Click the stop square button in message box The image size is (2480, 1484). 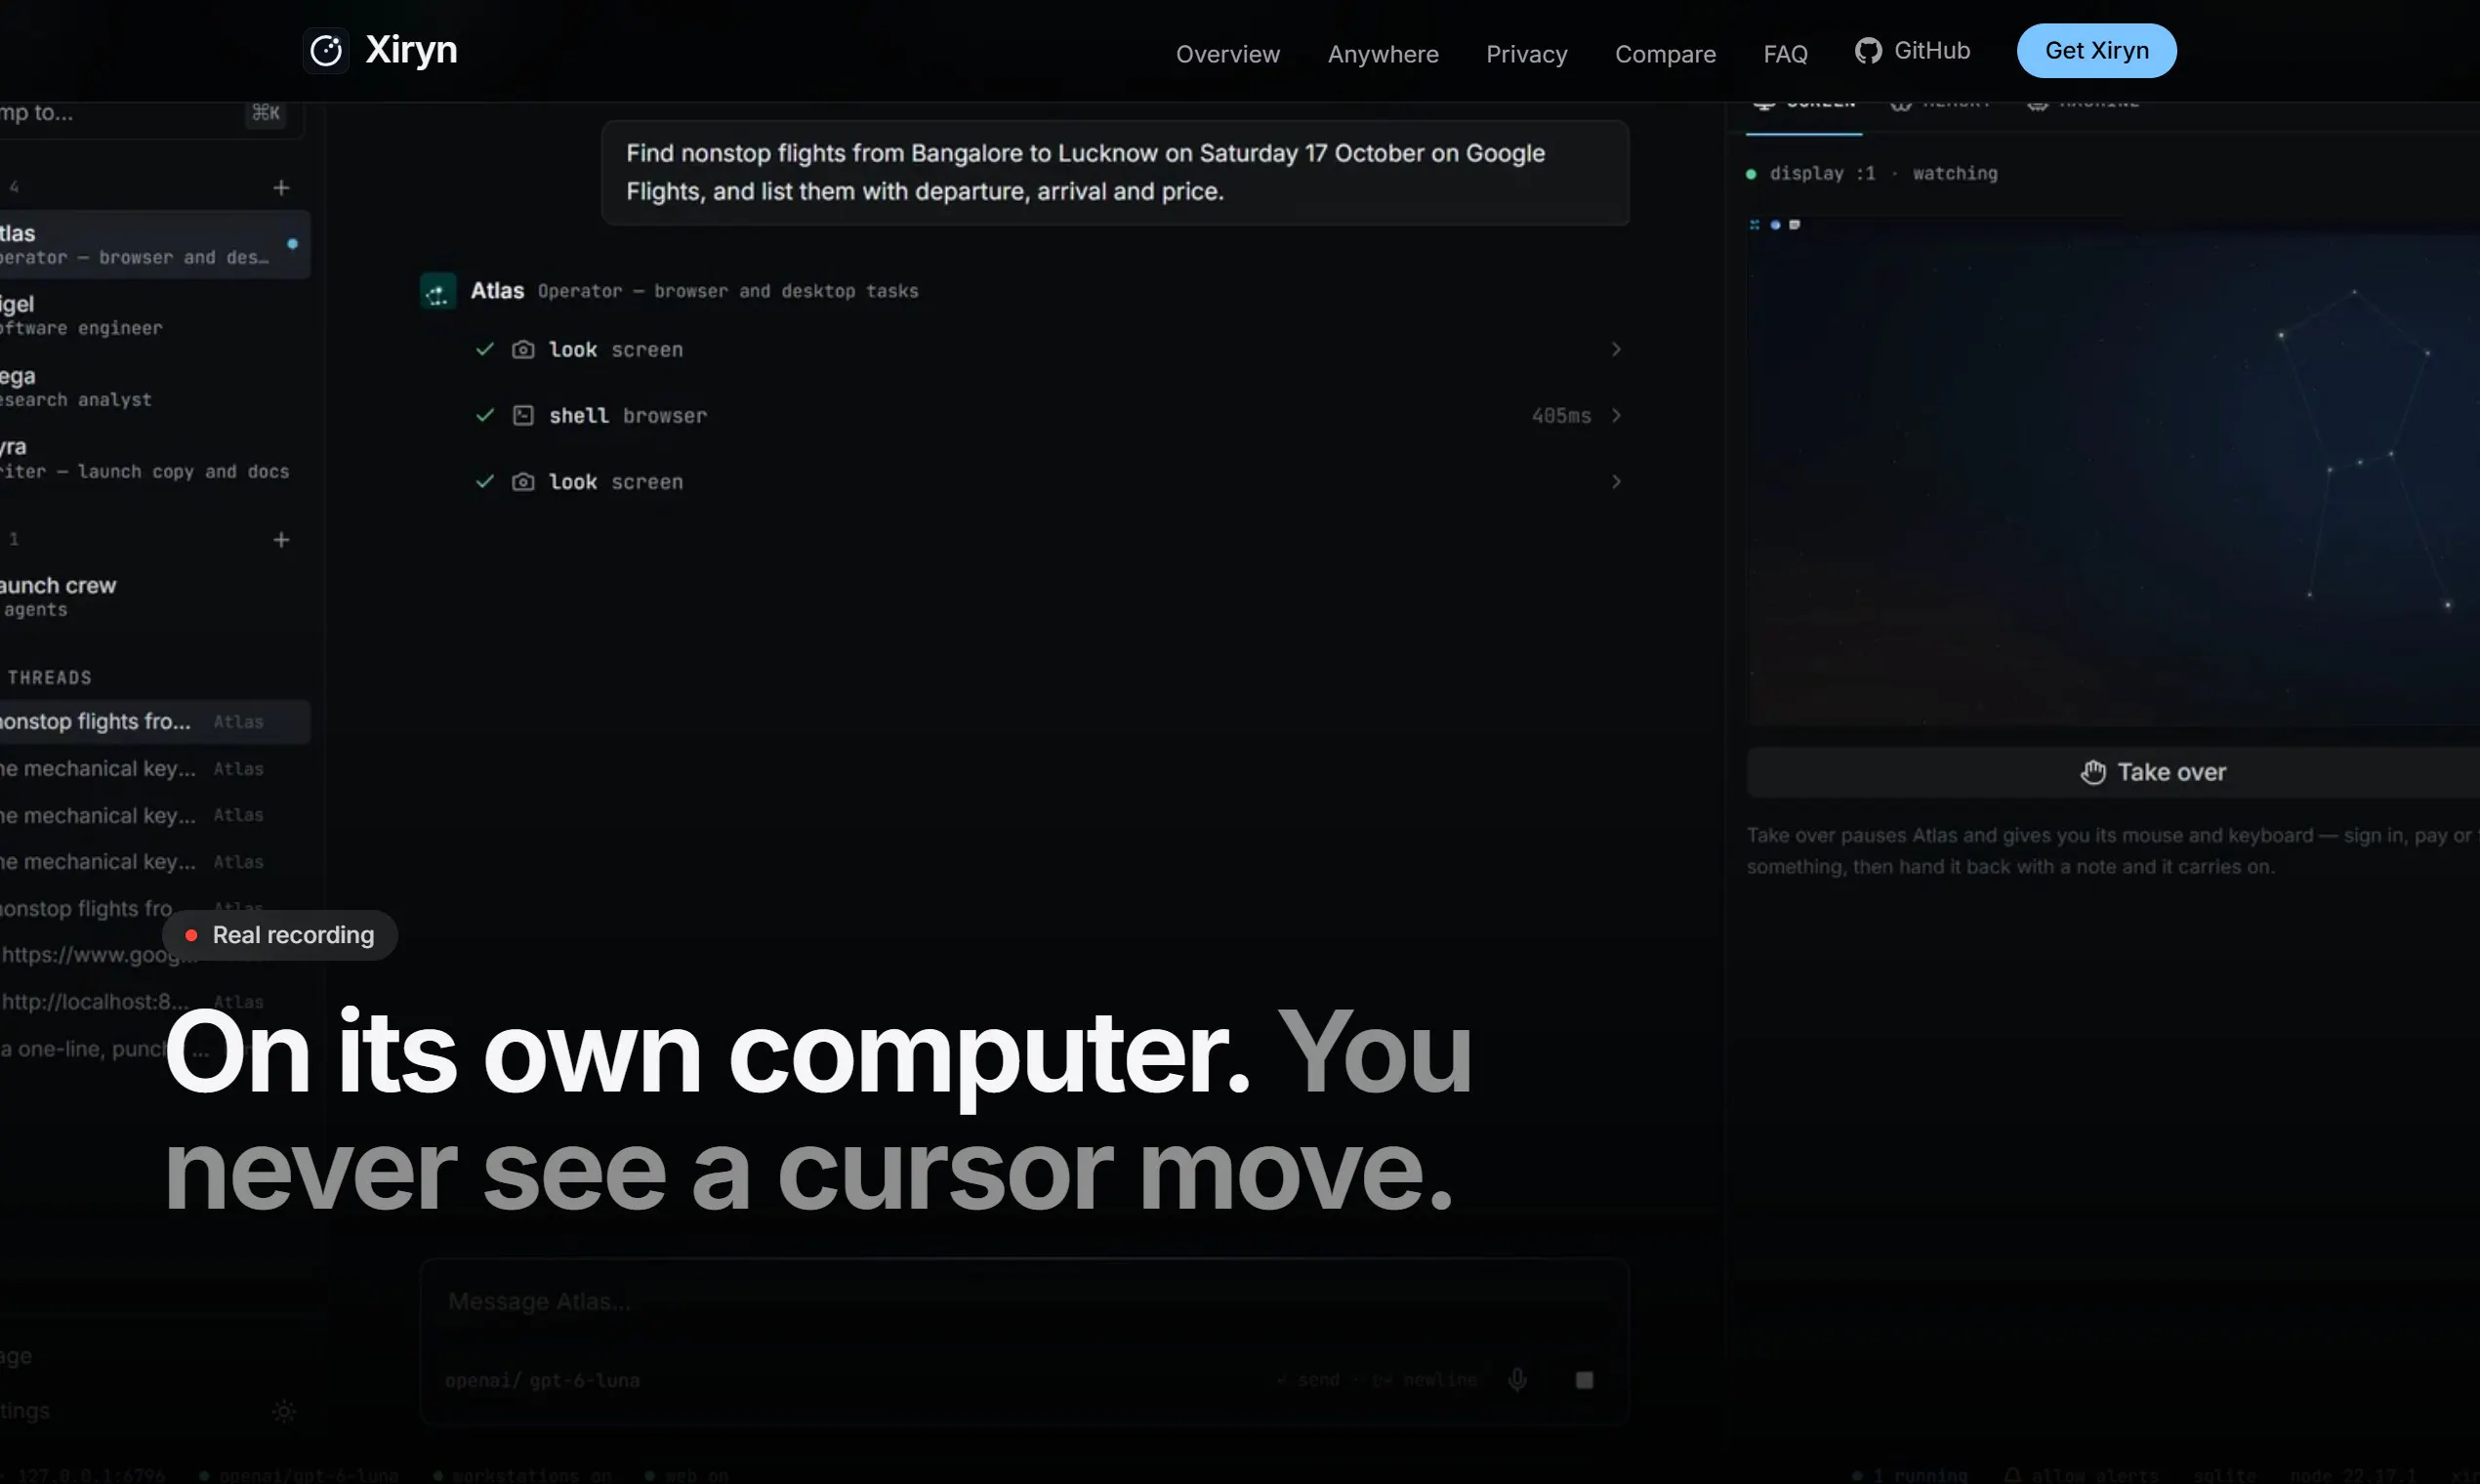tap(1584, 1381)
